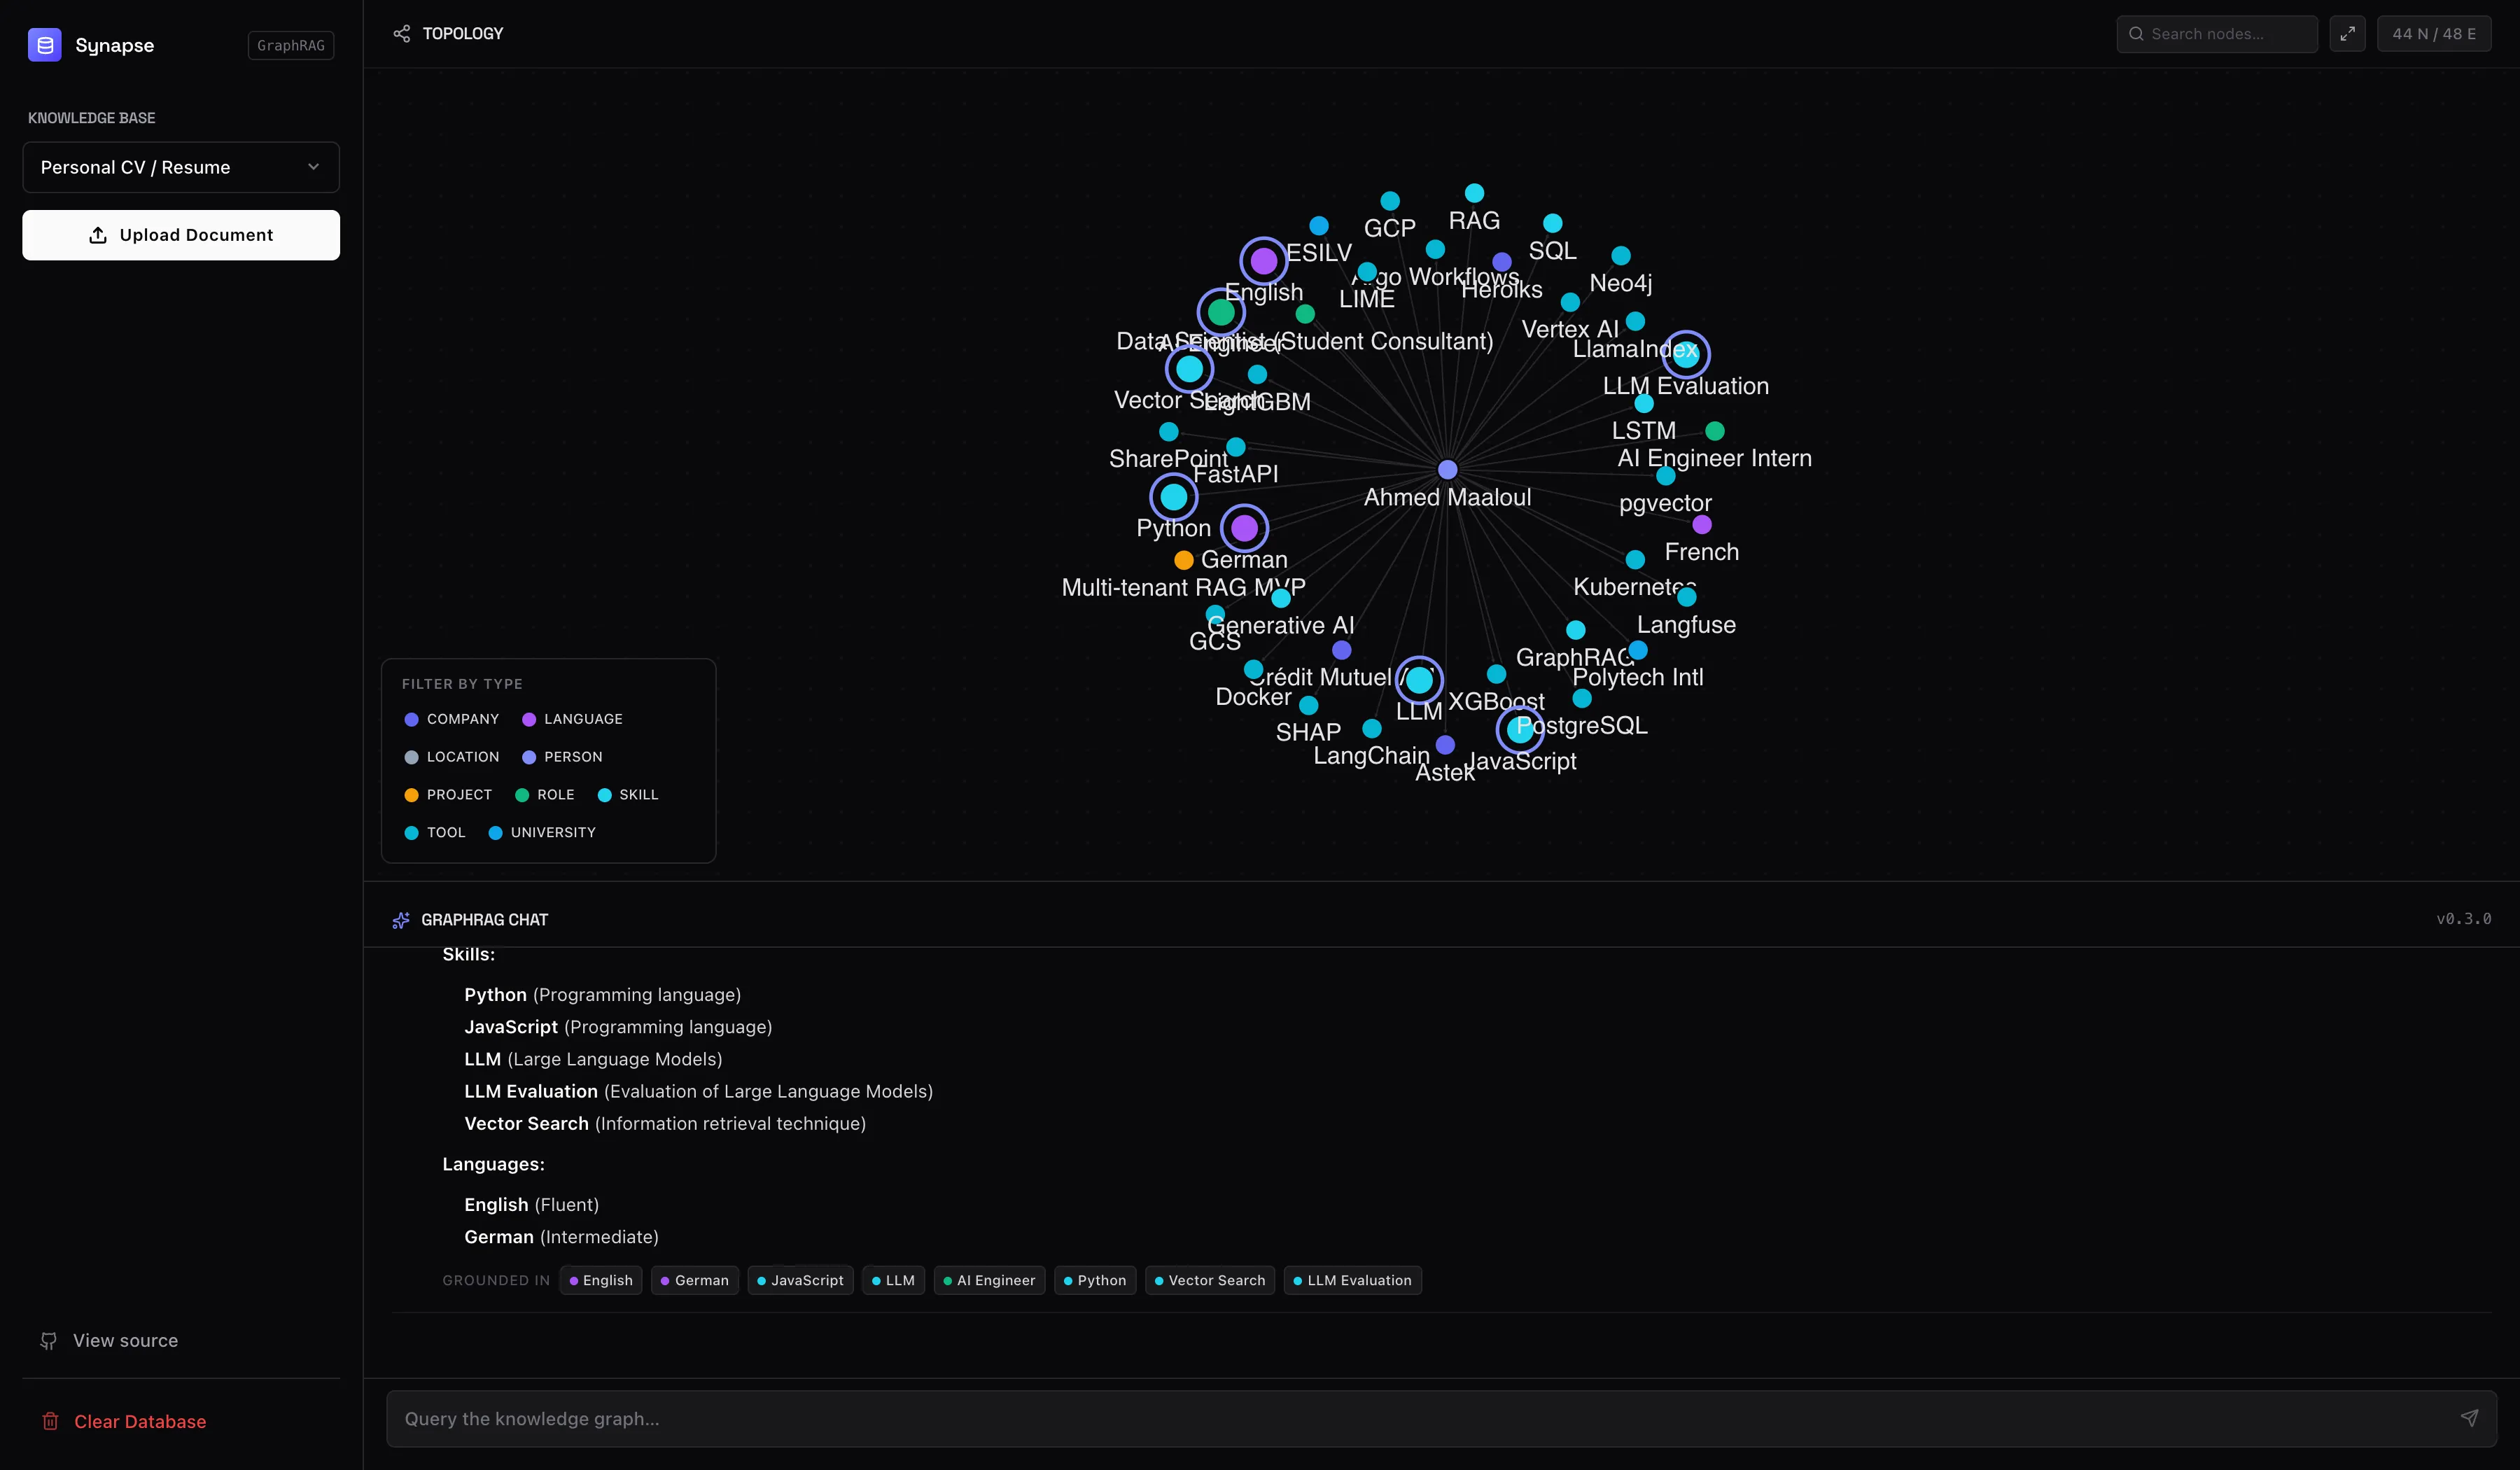Select the JavaScript highlighted graph node
This screenshot has width=2520, height=1470.
[x=1520, y=729]
